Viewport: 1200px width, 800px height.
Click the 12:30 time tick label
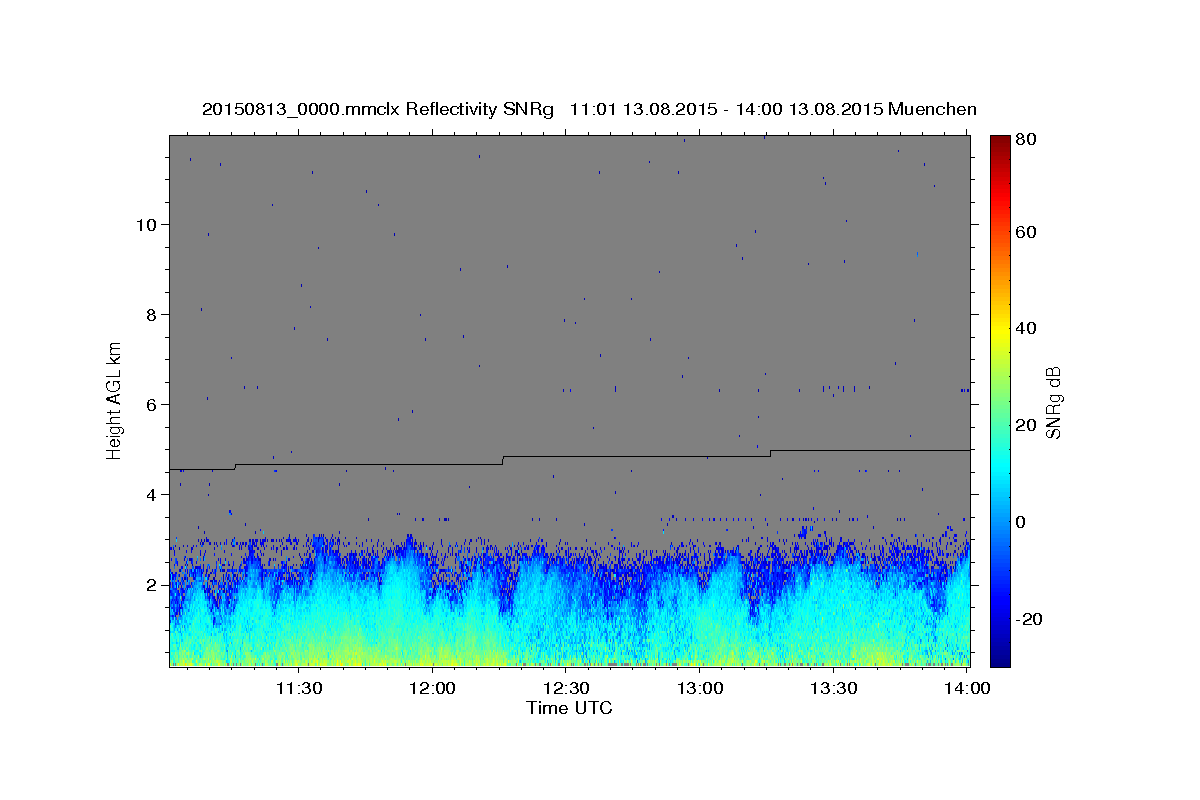point(566,688)
